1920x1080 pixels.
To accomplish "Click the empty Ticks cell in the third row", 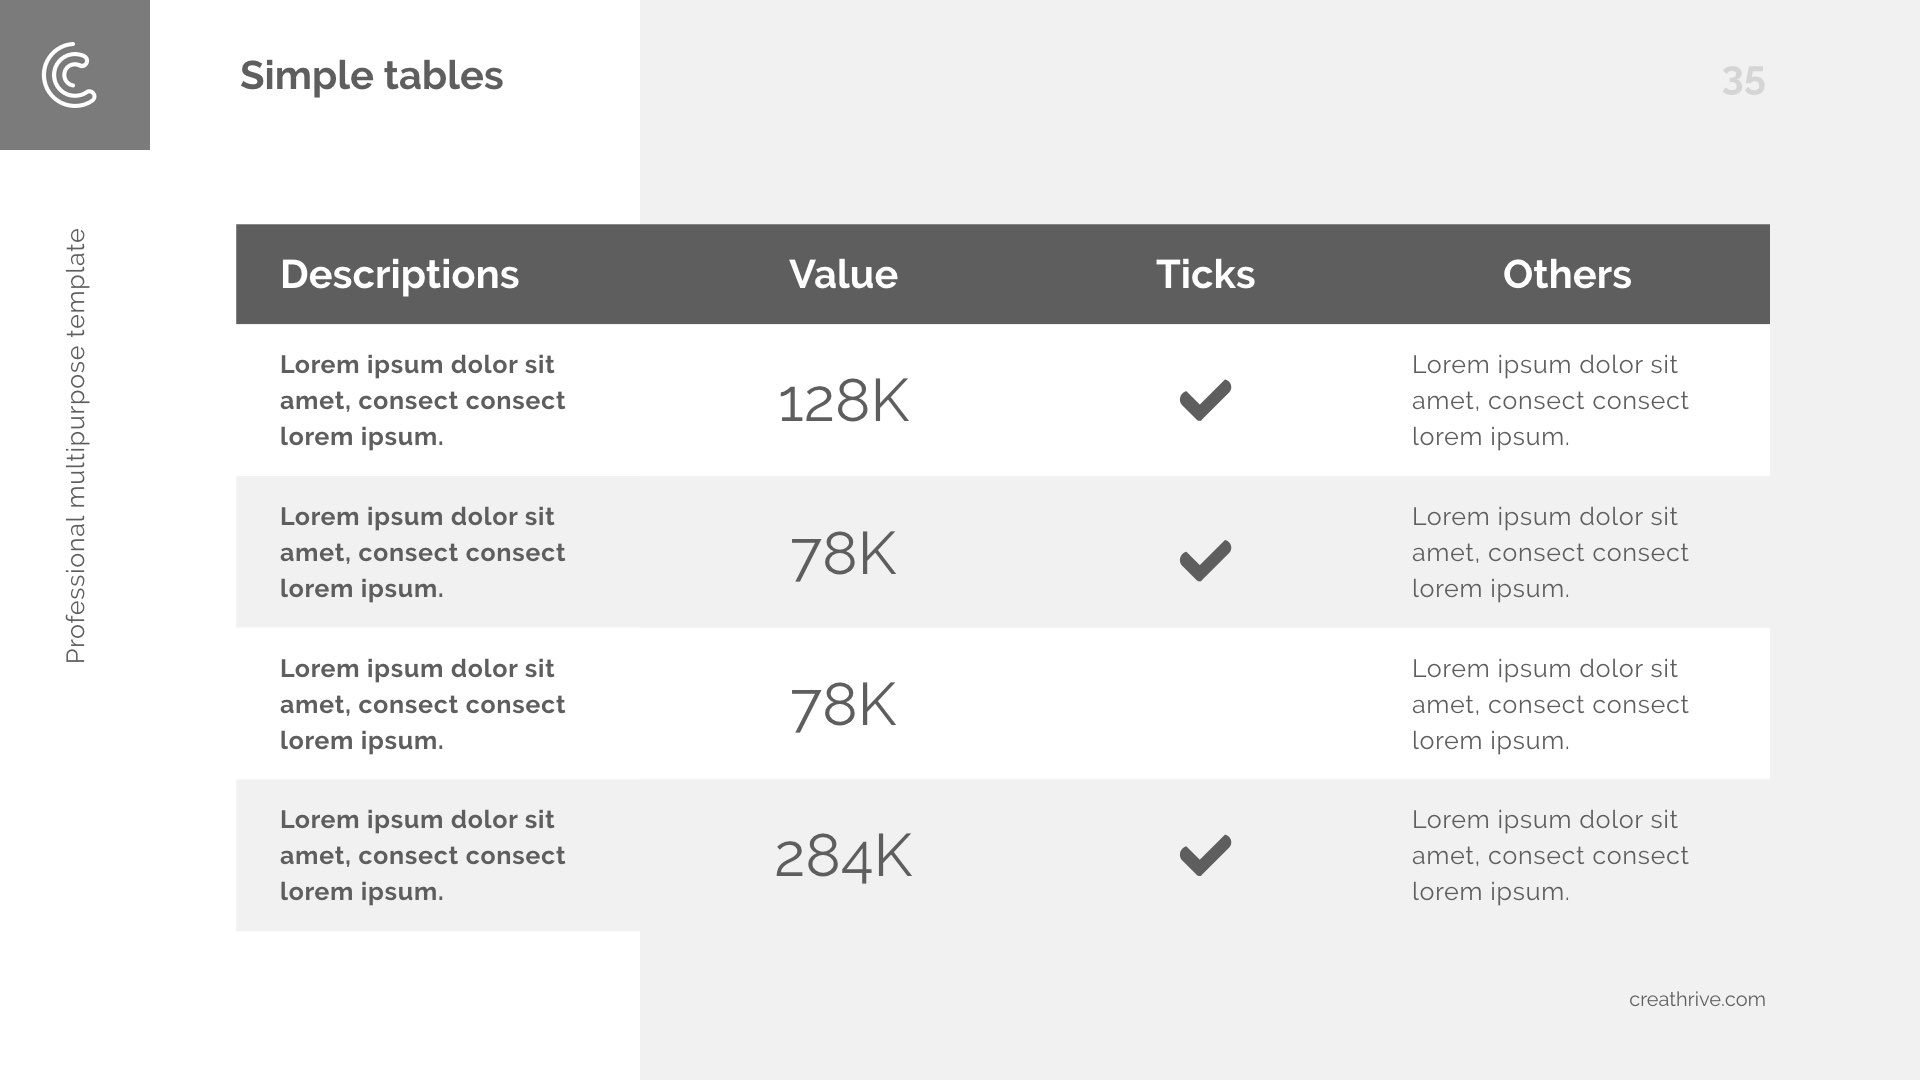I will pos(1205,704).
